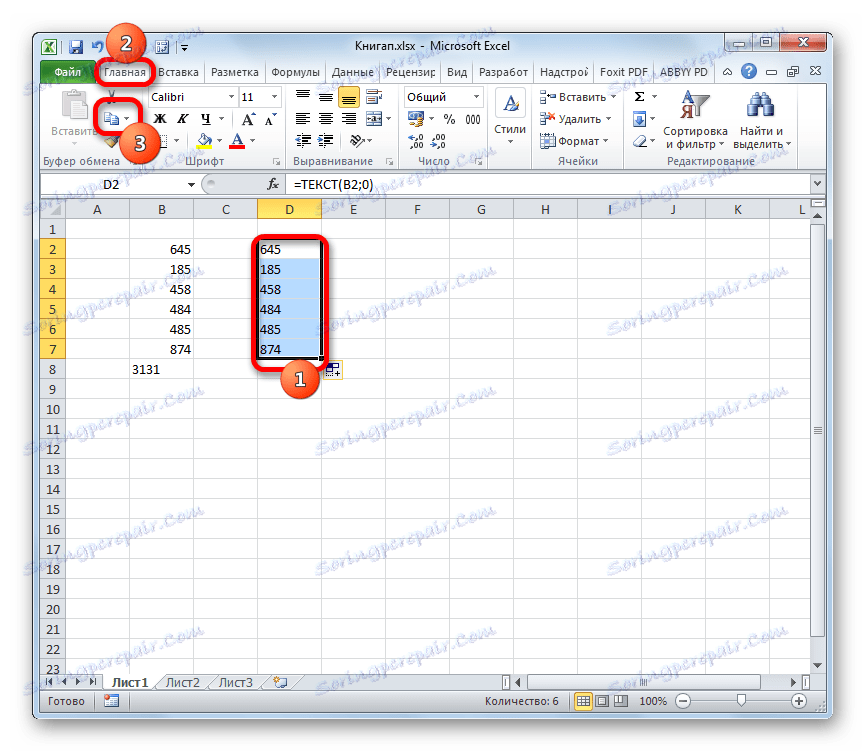This screenshot has width=866, height=752.
Task: Click the zoom slider handle
Action: coord(741,701)
